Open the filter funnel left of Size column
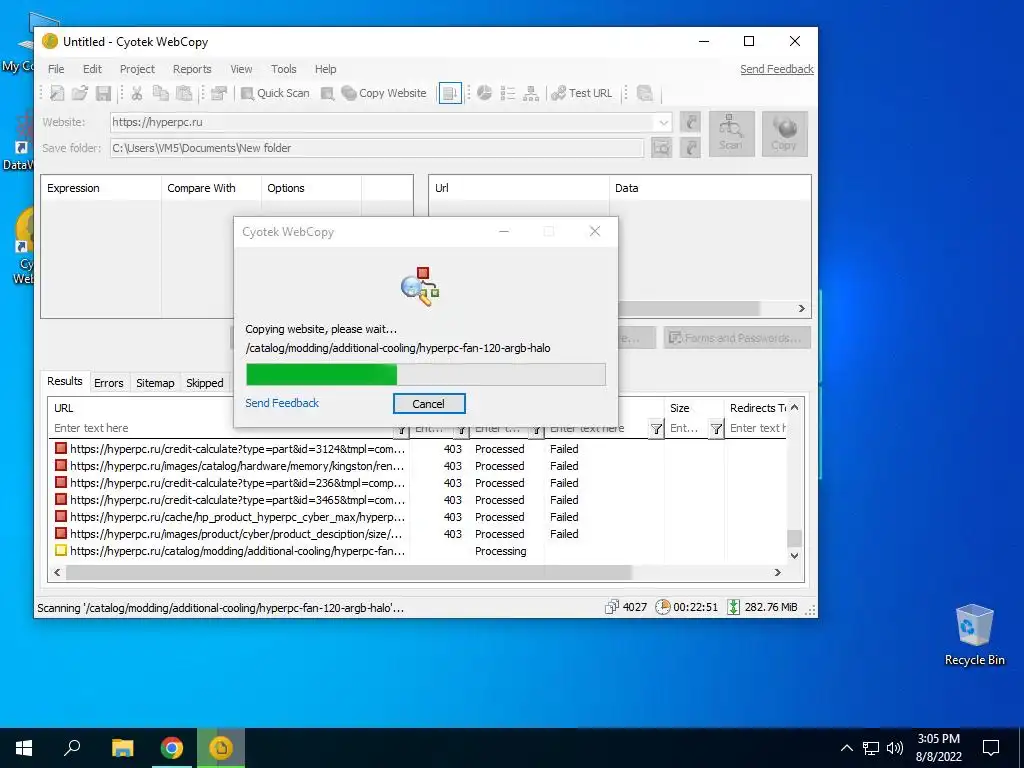The width and height of the screenshot is (1024, 768). click(x=656, y=429)
